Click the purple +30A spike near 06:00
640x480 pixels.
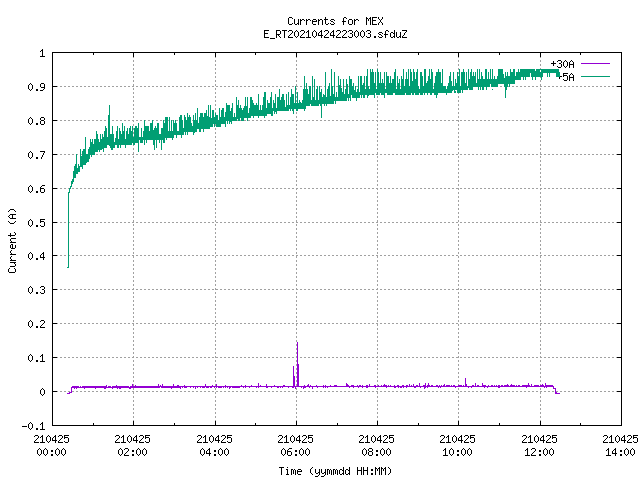[x=297, y=363]
